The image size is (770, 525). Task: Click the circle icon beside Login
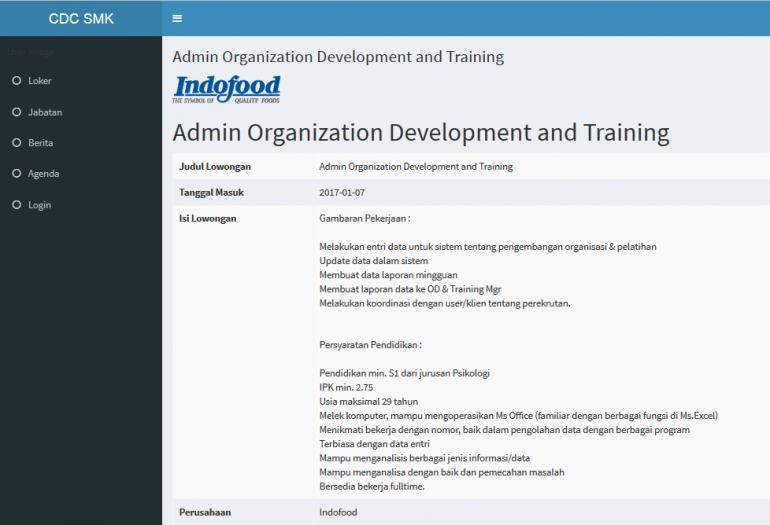(17, 205)
